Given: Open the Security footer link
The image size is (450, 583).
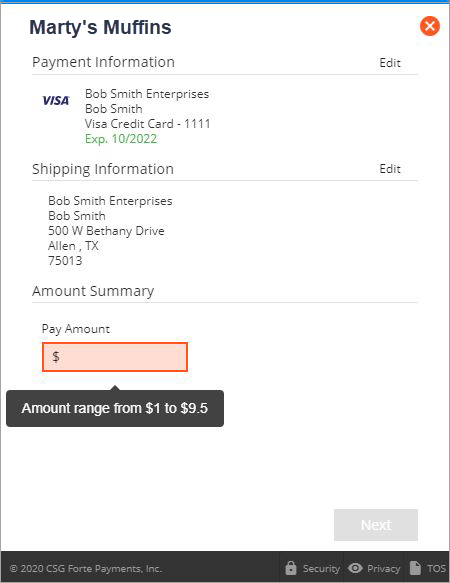Looking at the screenshot, I should [x=321, y=568].
